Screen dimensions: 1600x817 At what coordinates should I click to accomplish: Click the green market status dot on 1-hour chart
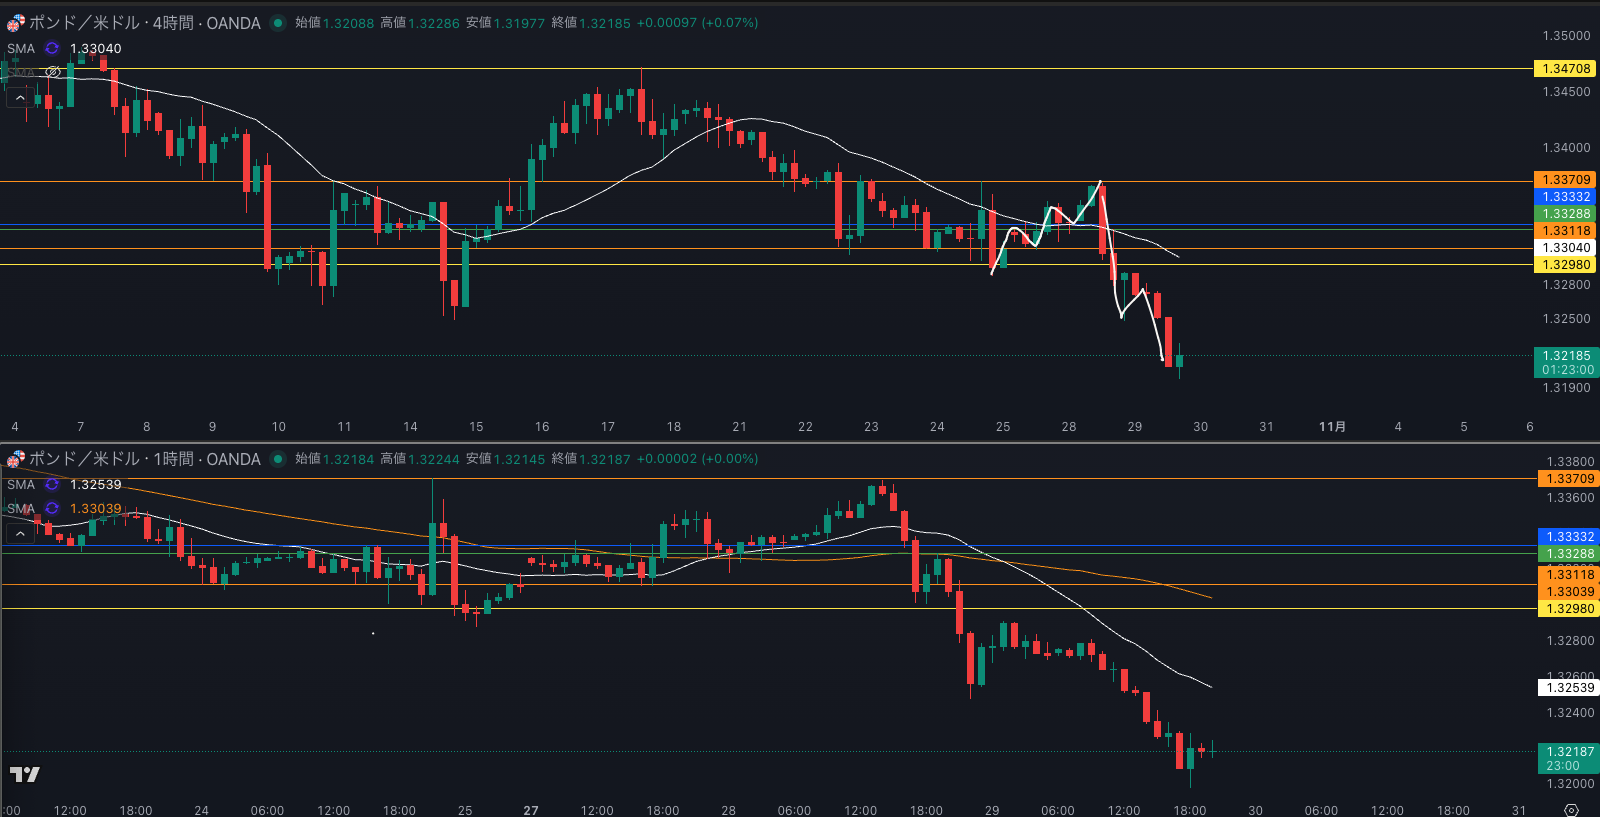click(x=278, y=459)
